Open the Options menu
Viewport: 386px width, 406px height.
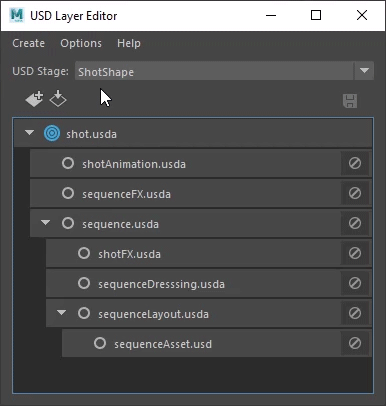81,43
